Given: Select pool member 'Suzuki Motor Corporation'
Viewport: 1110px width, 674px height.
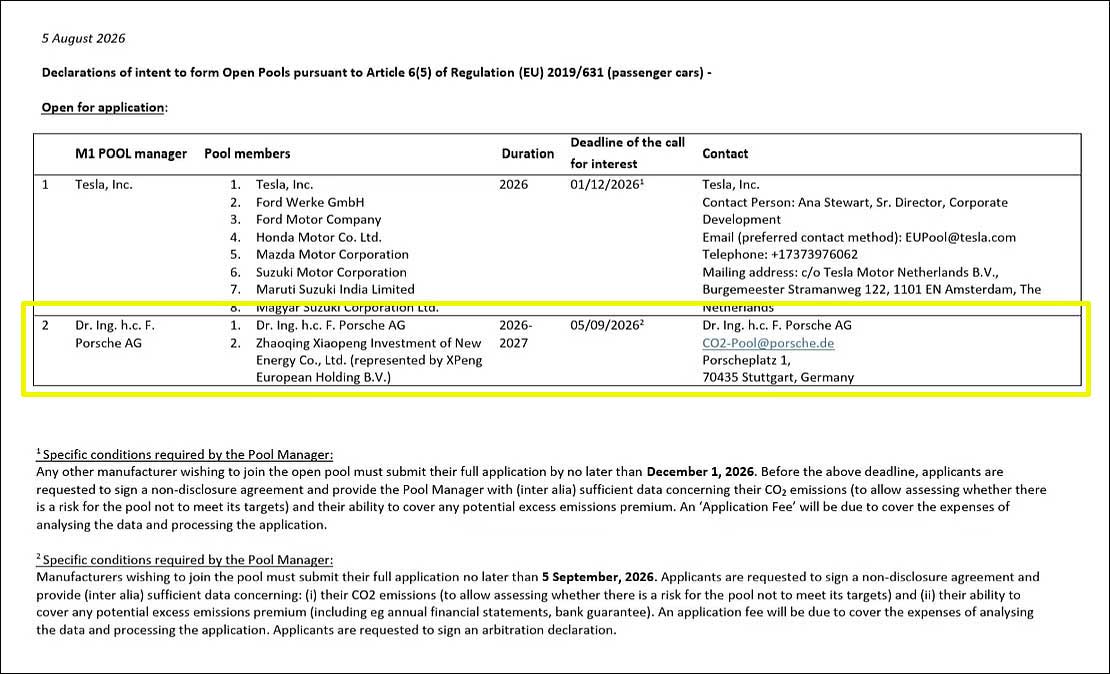Looking at the screenshot, I should pyautogui.click(x=331, y=272).
